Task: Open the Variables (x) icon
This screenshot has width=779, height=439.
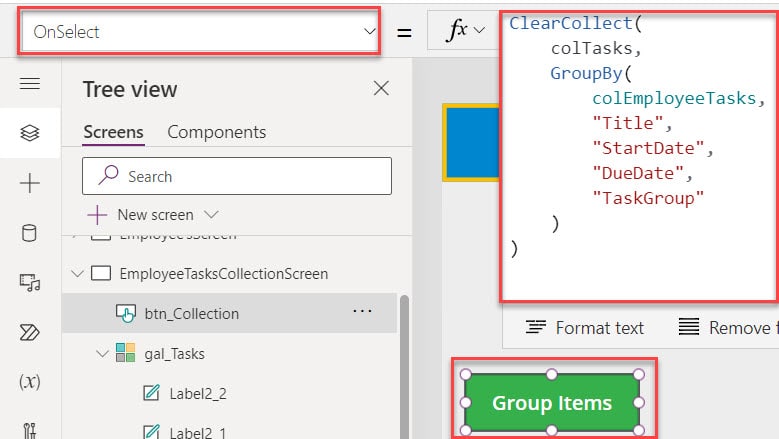Action: [x=30, y=381]
